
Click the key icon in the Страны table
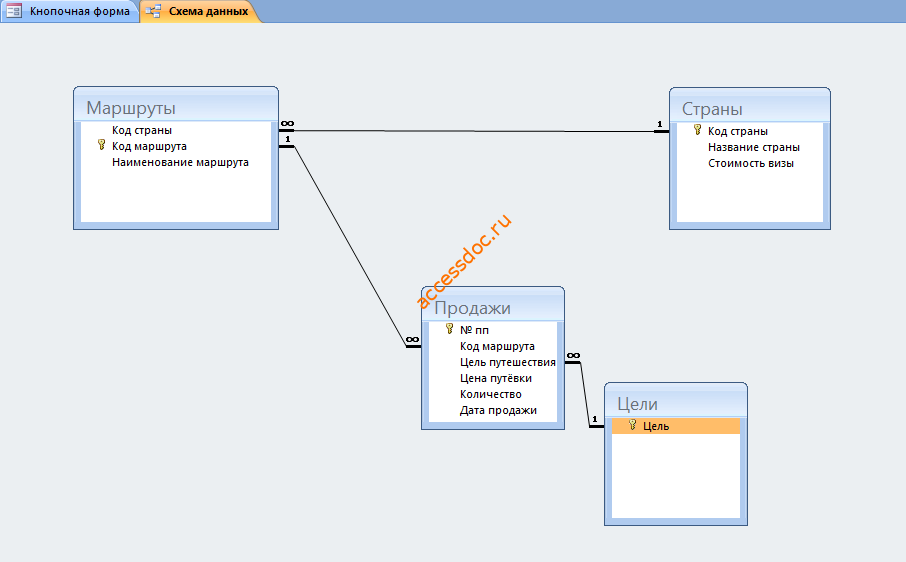(x=697, y=130)
